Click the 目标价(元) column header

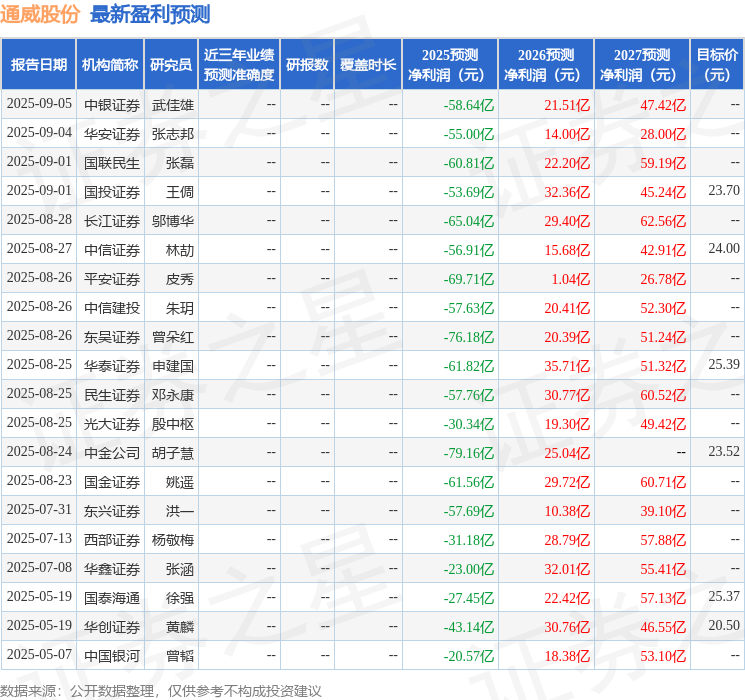pyautogui.click(x=716, y=65)
